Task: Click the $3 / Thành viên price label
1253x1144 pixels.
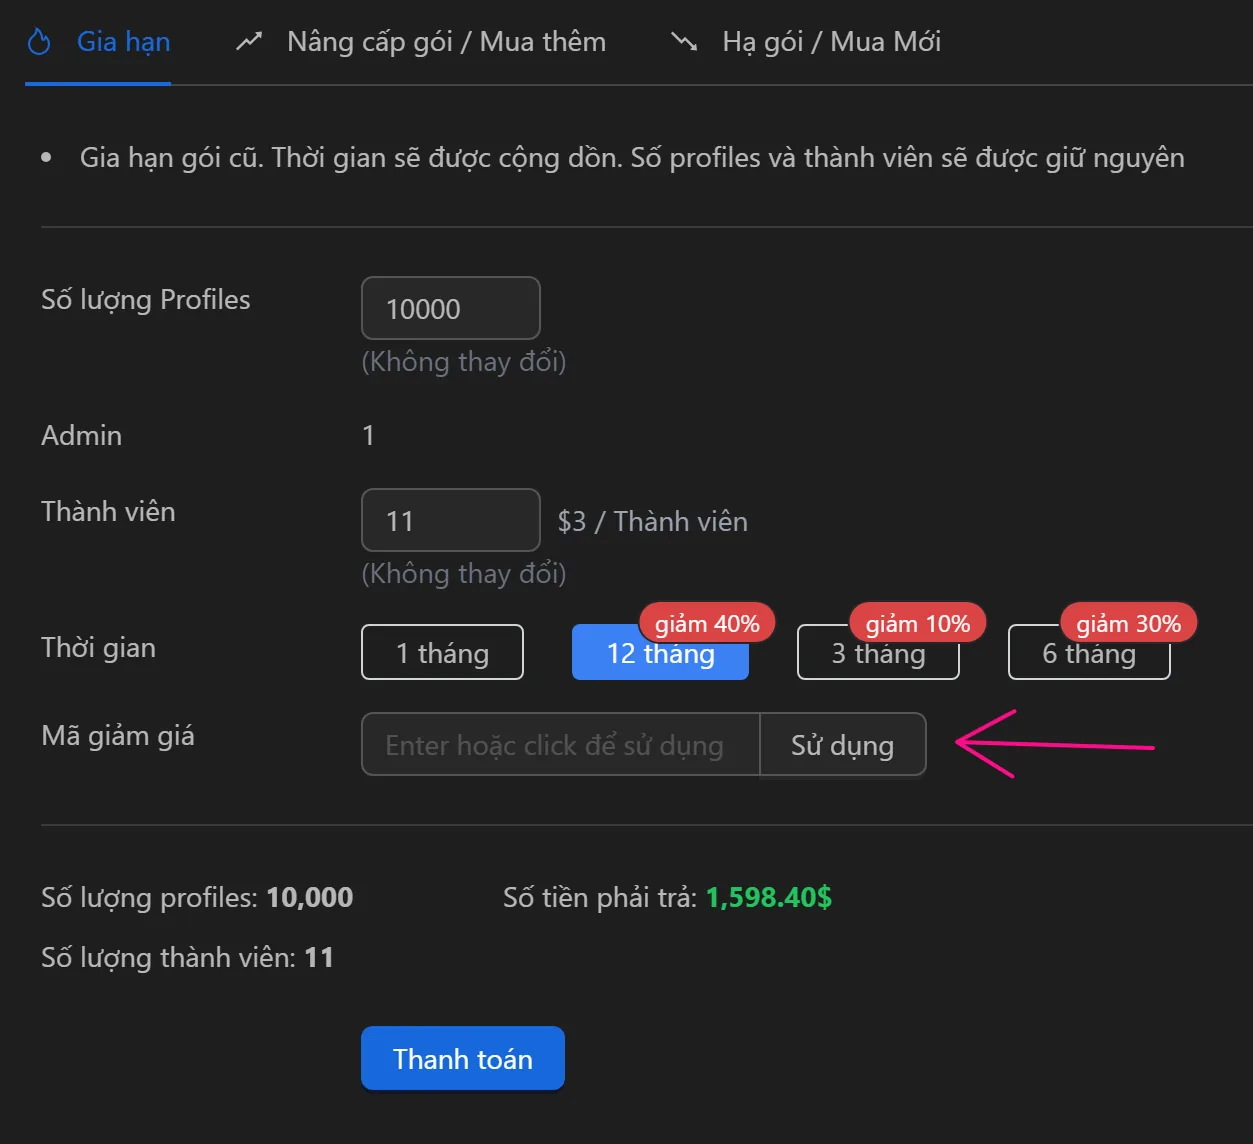Action: [x=652, y=522]
